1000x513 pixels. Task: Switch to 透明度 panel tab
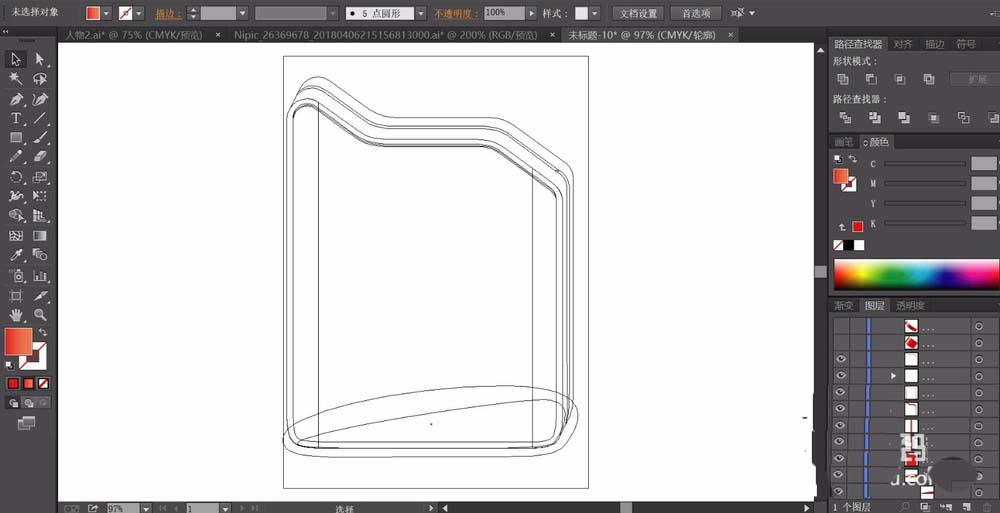pyautogui.click(x=910, y=306)
